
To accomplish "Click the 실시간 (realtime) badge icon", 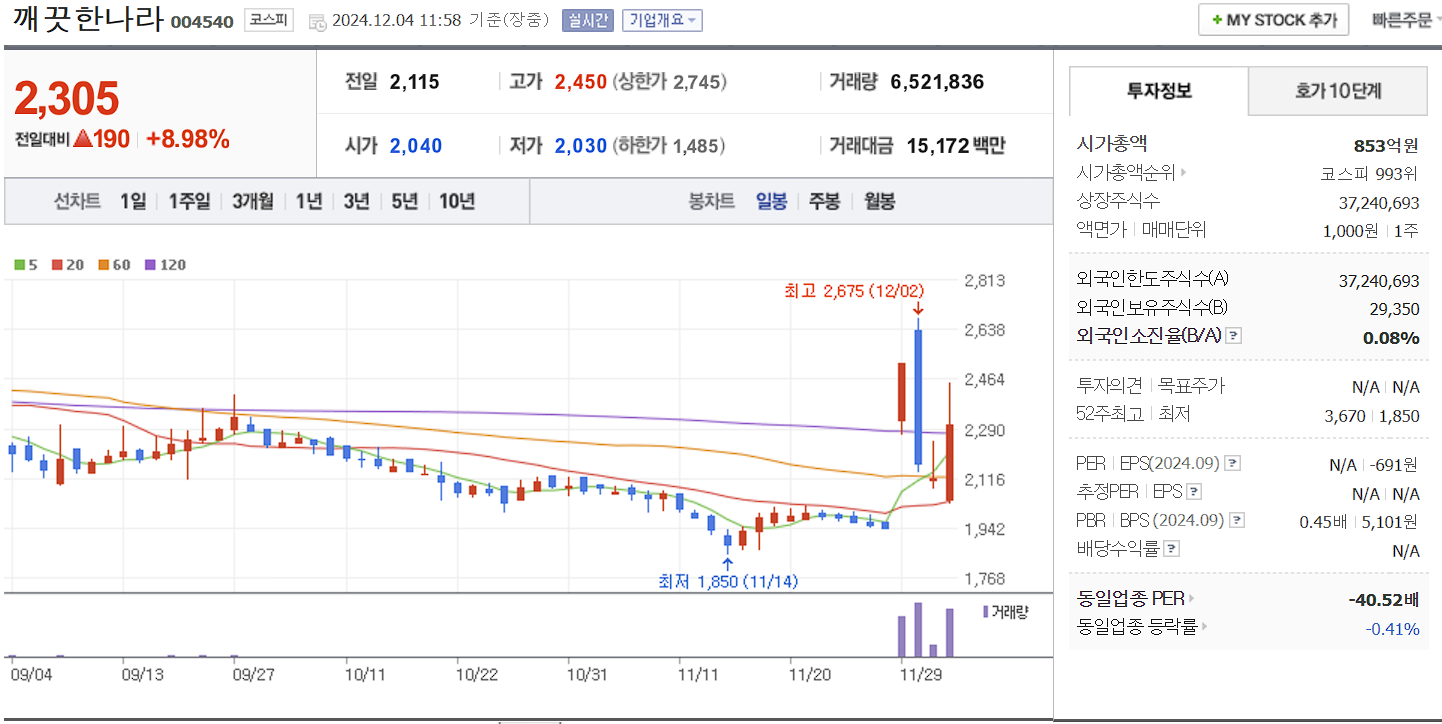I will [x=584, y=19].
